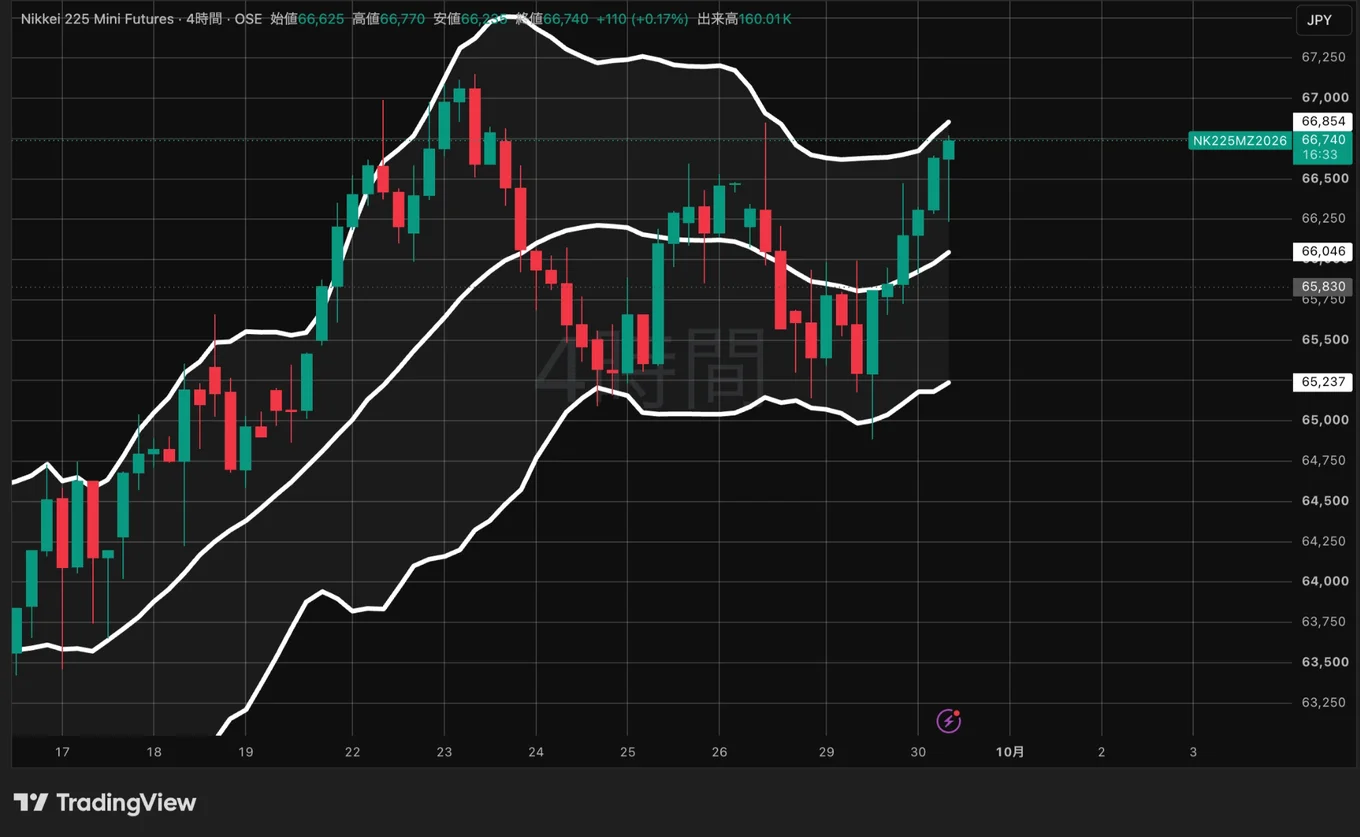Click the Nikkei 225 Mini Futures title

pos(98,19)
